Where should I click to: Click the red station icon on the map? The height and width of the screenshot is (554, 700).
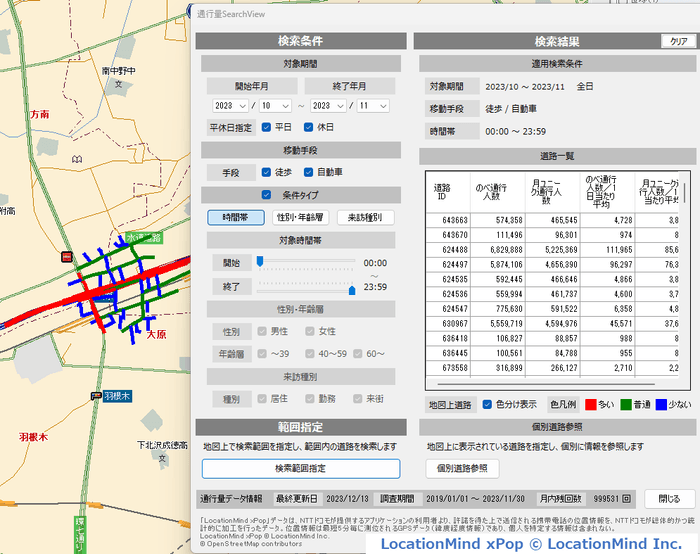pyautogui.click(x=66, y=256)
